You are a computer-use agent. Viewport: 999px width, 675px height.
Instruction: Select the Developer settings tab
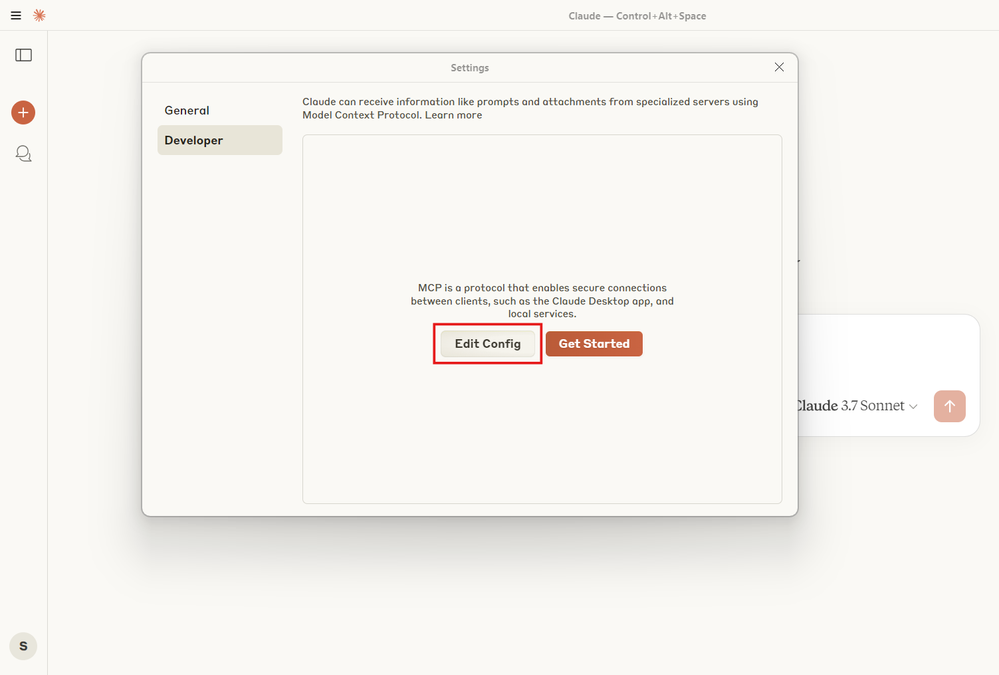pos(219,140)
